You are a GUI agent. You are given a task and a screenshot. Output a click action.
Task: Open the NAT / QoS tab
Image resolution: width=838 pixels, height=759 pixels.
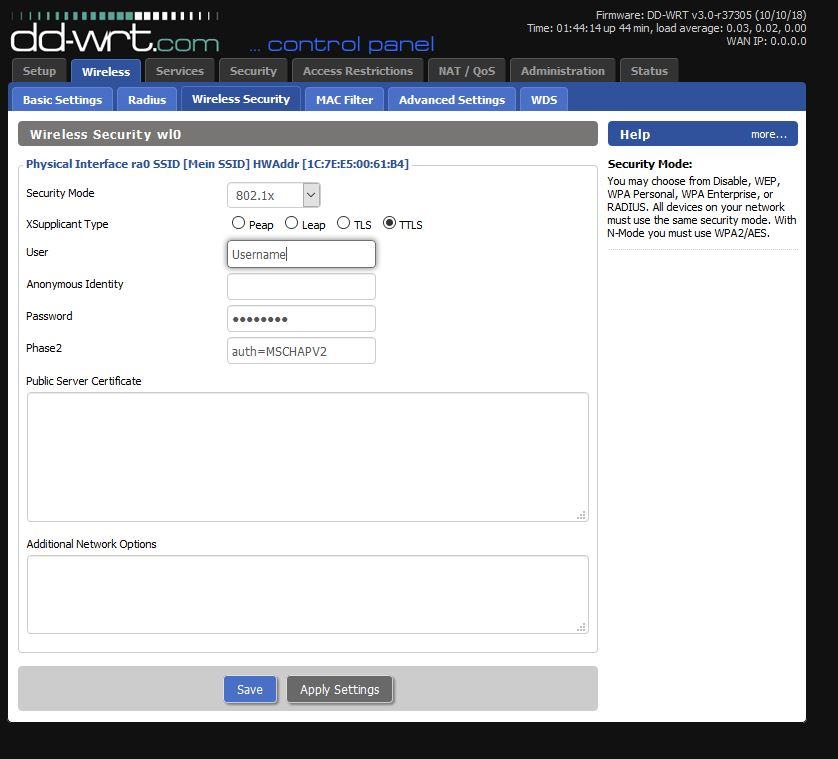pyautogui.click(x=467, y=71)
